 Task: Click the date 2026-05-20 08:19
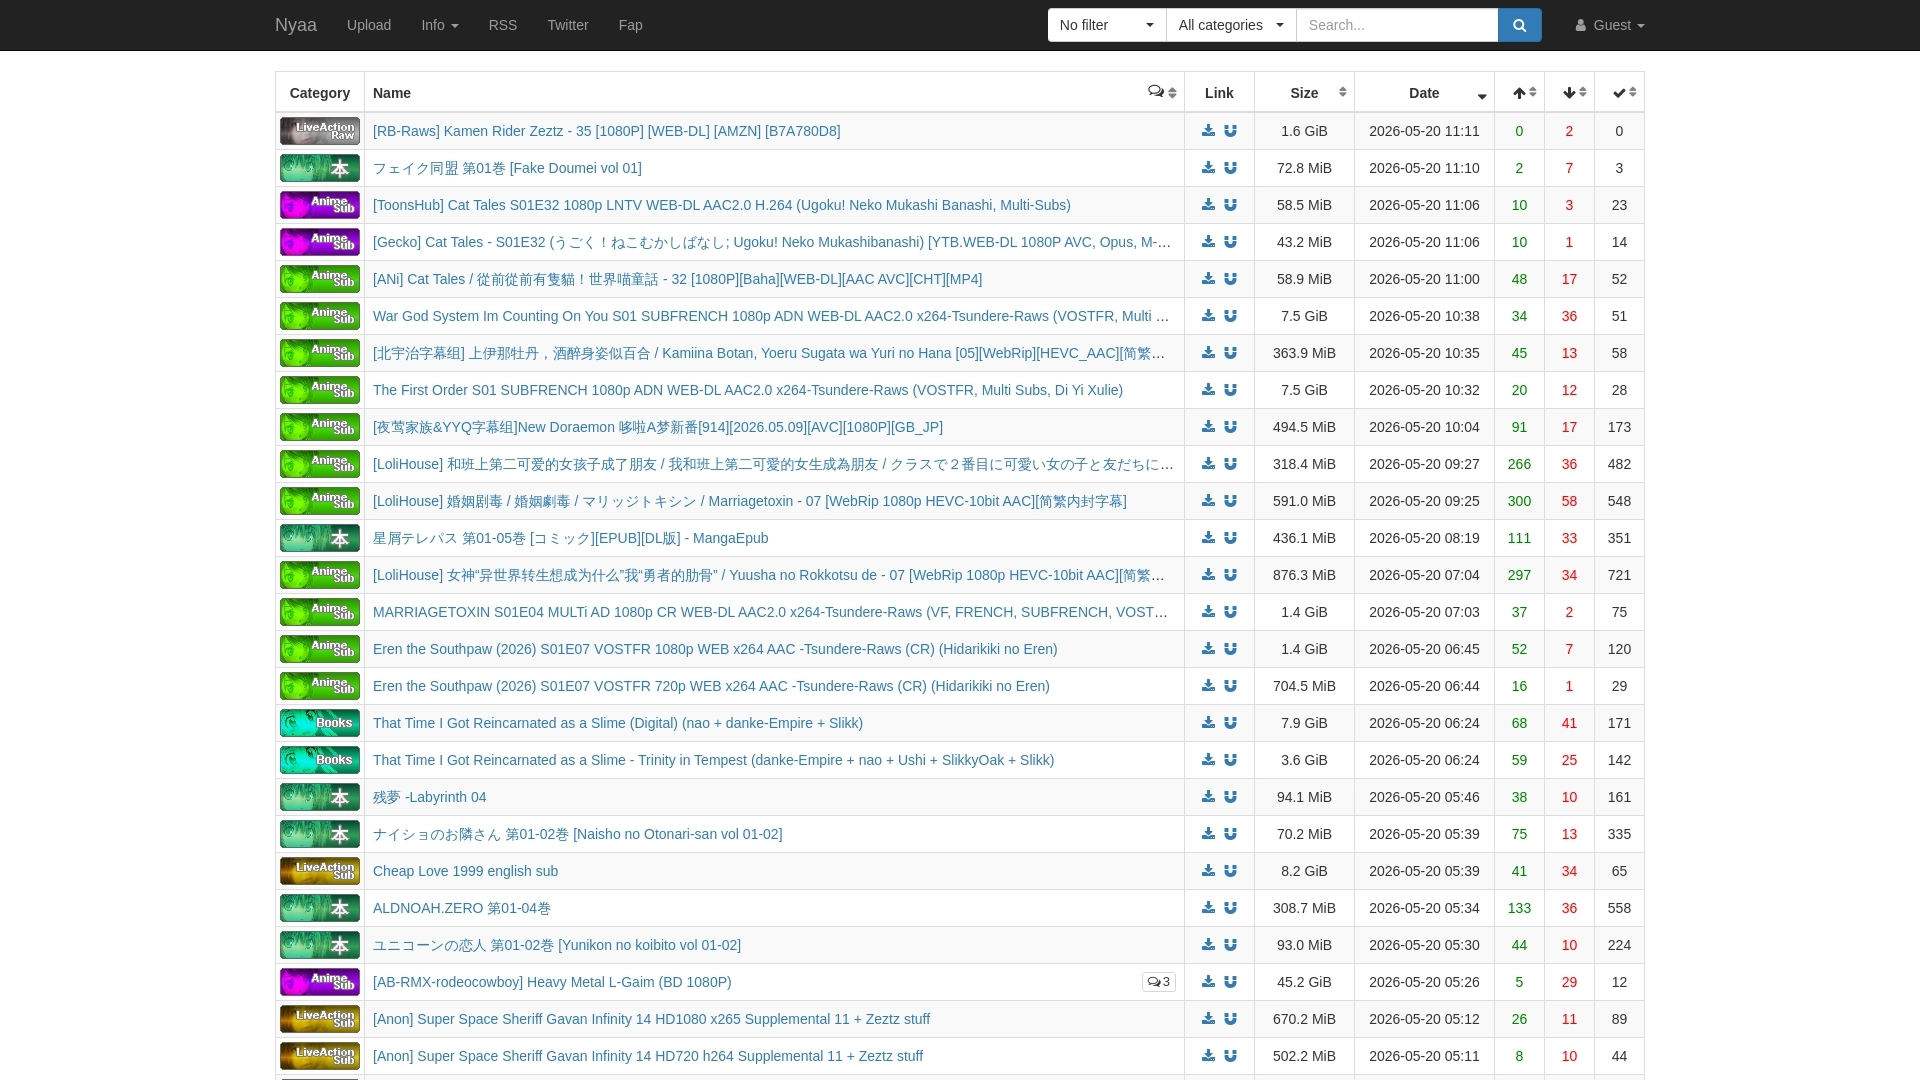pyautogui.click(x=1424, y=538)
